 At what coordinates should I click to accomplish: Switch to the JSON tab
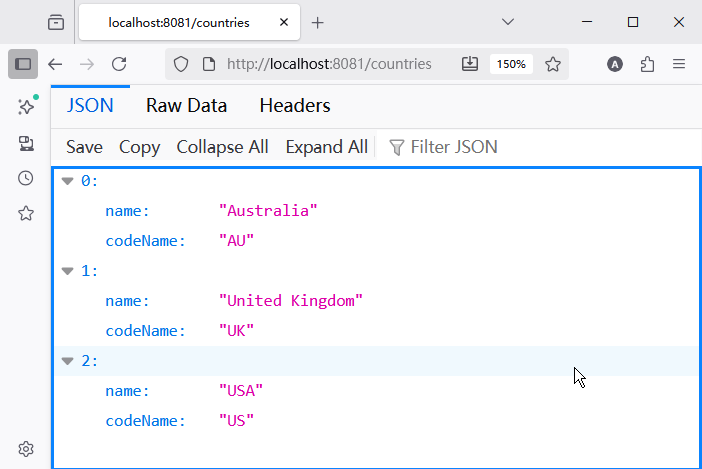click(90, 106)
